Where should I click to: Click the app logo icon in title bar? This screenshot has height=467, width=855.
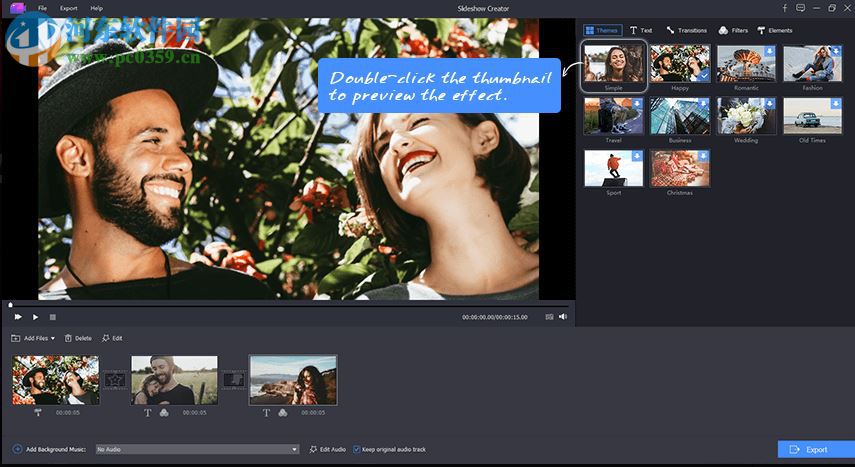18,8
